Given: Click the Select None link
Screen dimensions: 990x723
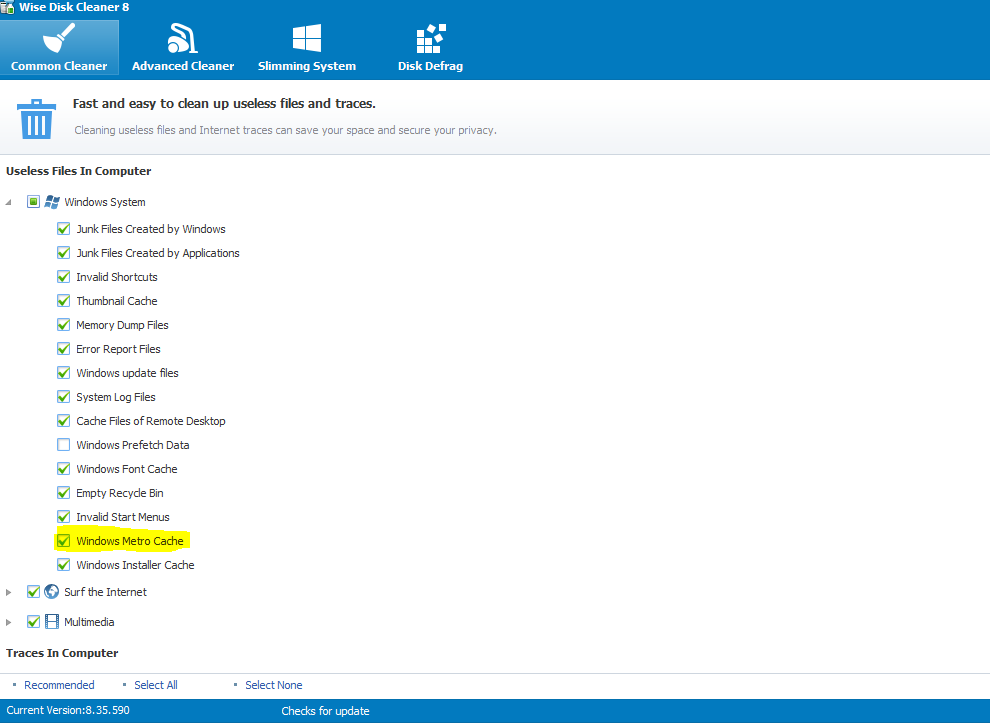Looking at the screenshot, I should point(273,685).
